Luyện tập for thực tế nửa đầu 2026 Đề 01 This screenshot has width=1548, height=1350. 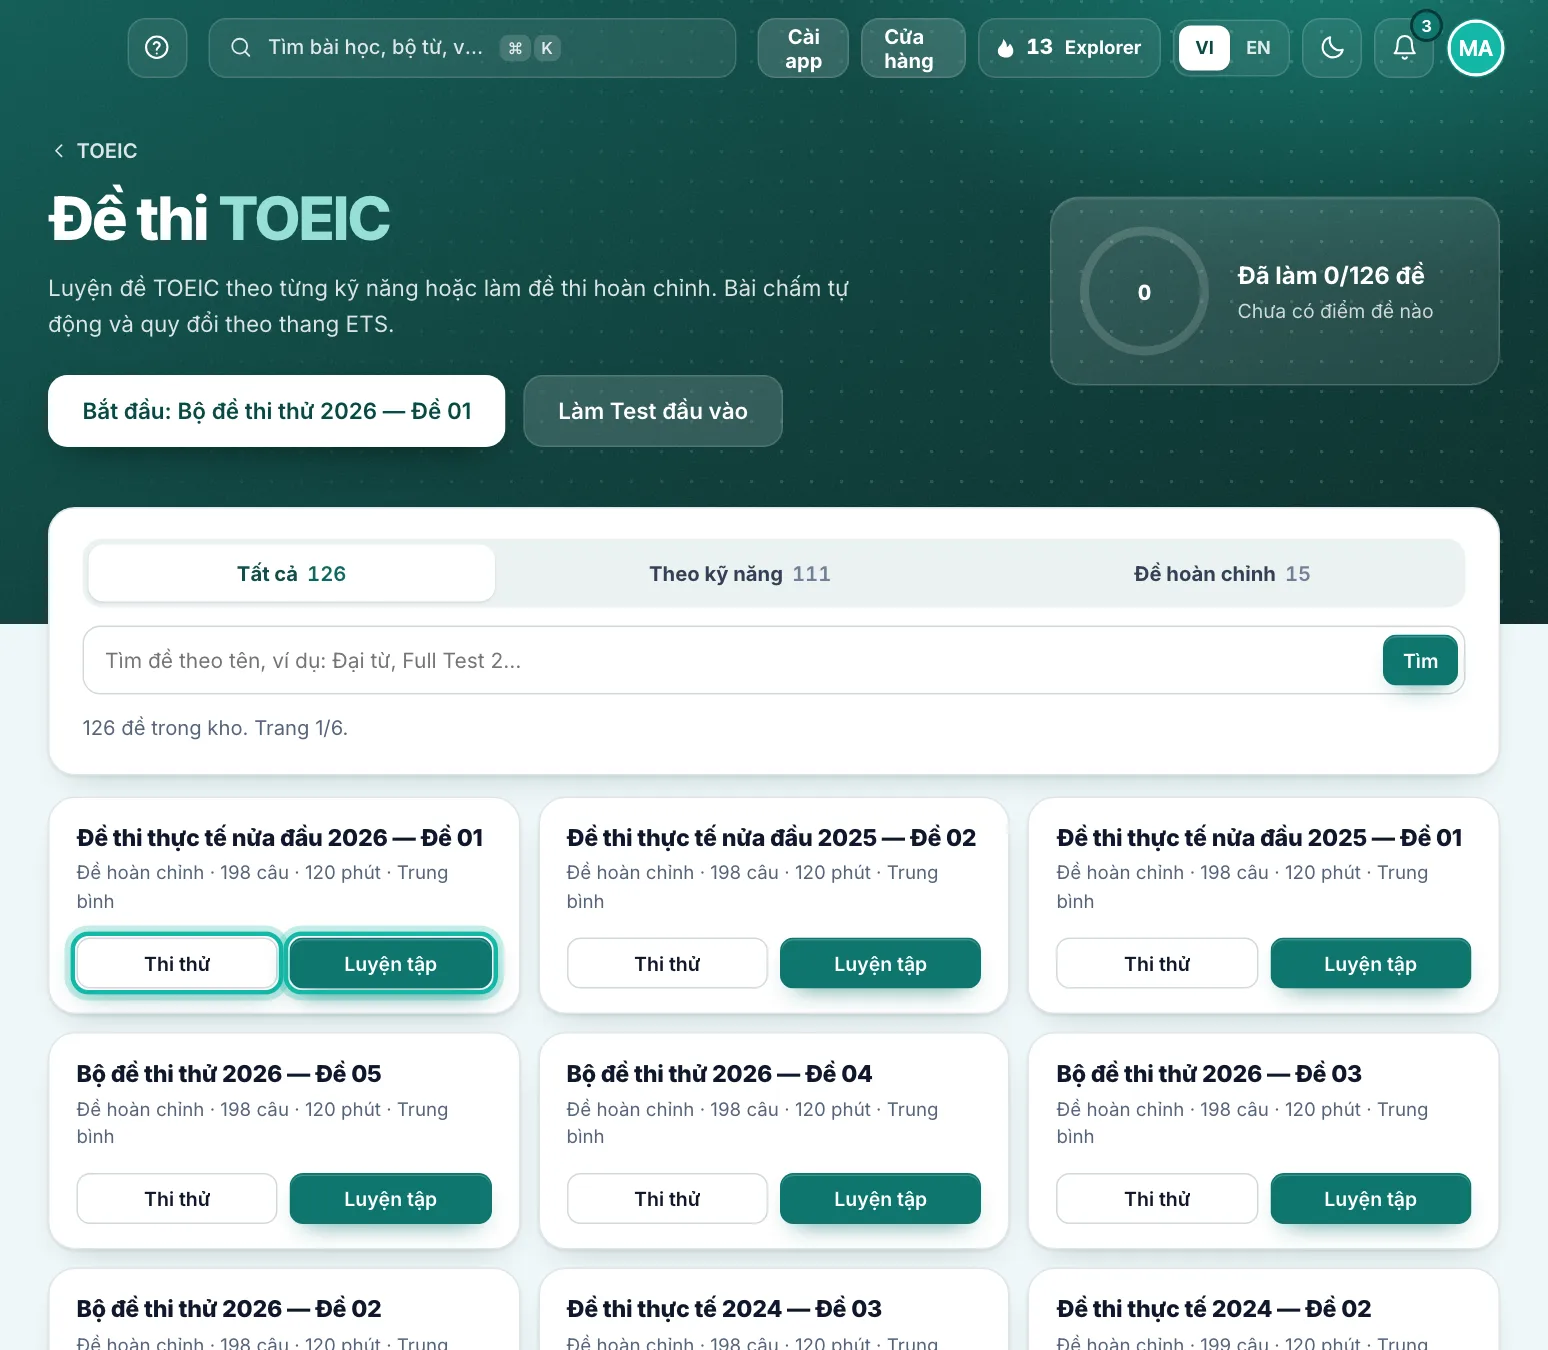390,964
